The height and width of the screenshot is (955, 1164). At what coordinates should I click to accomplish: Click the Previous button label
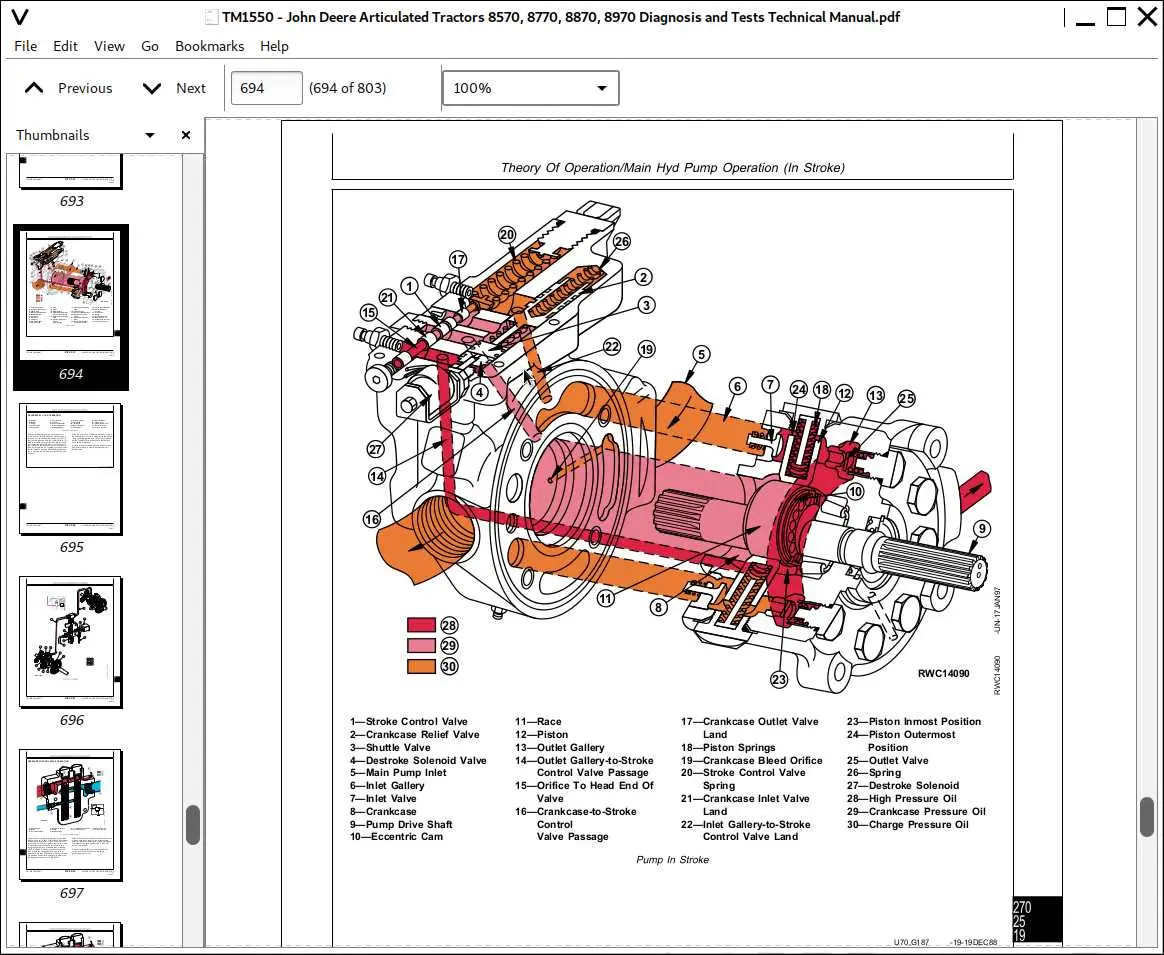(x=85, y=88)
